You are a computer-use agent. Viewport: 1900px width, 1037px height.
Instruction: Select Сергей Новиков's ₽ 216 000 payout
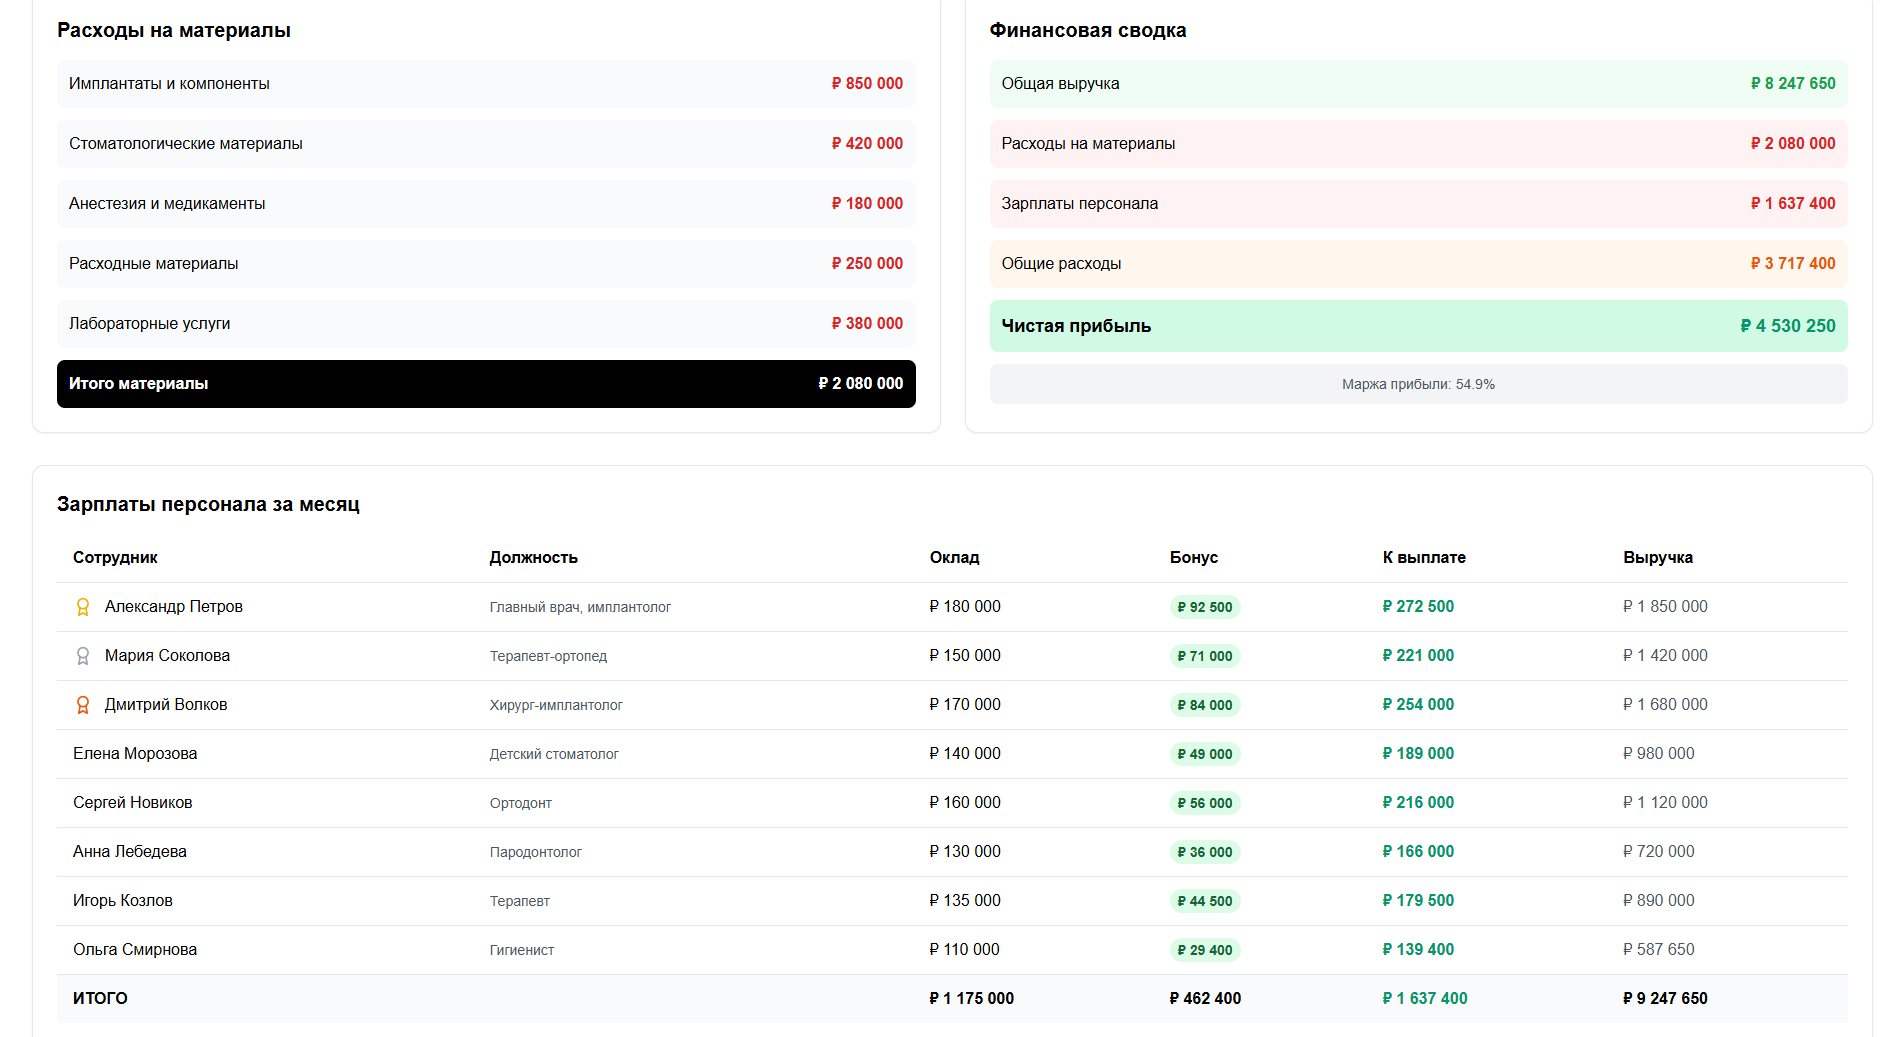1418,803
